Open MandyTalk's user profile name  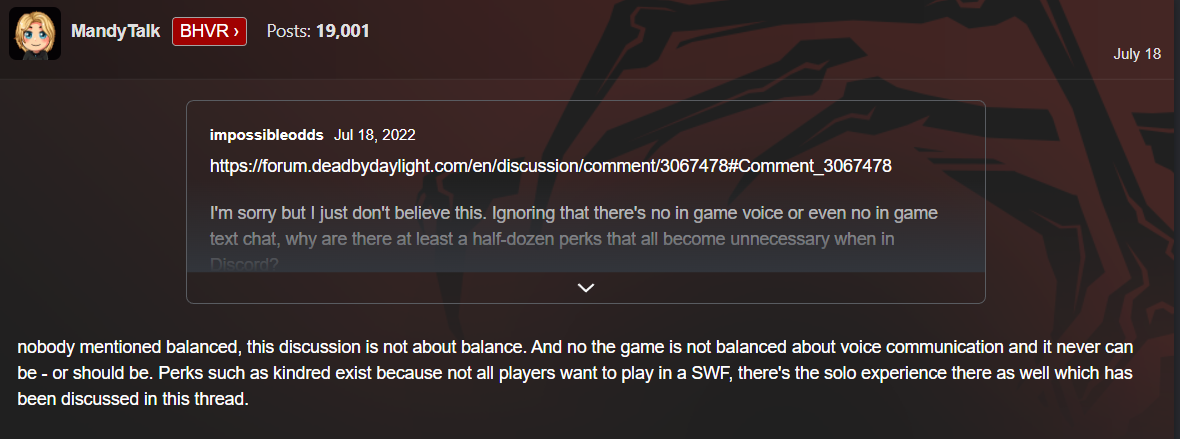pyautogui.click(x=115, y=31)
